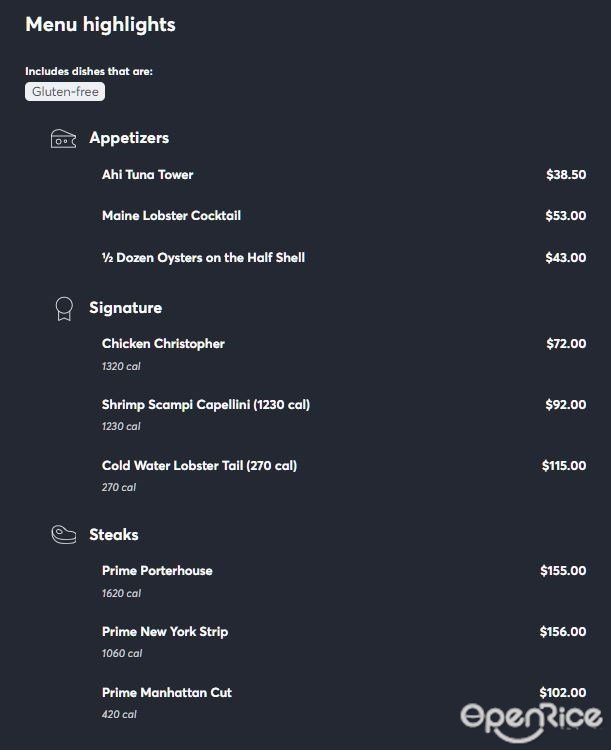
Task: Select the Steaks section heading
Action: 114,535
